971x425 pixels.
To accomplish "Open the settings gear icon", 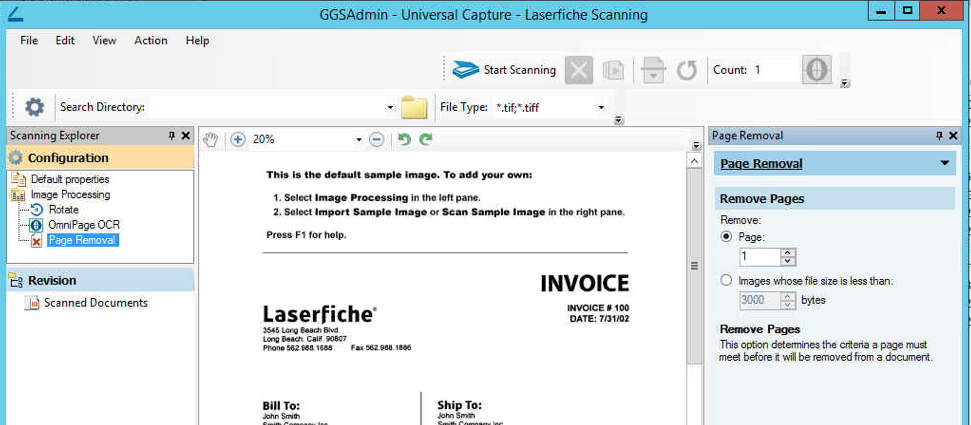I will pyautogui.click(x=34, y=107).
